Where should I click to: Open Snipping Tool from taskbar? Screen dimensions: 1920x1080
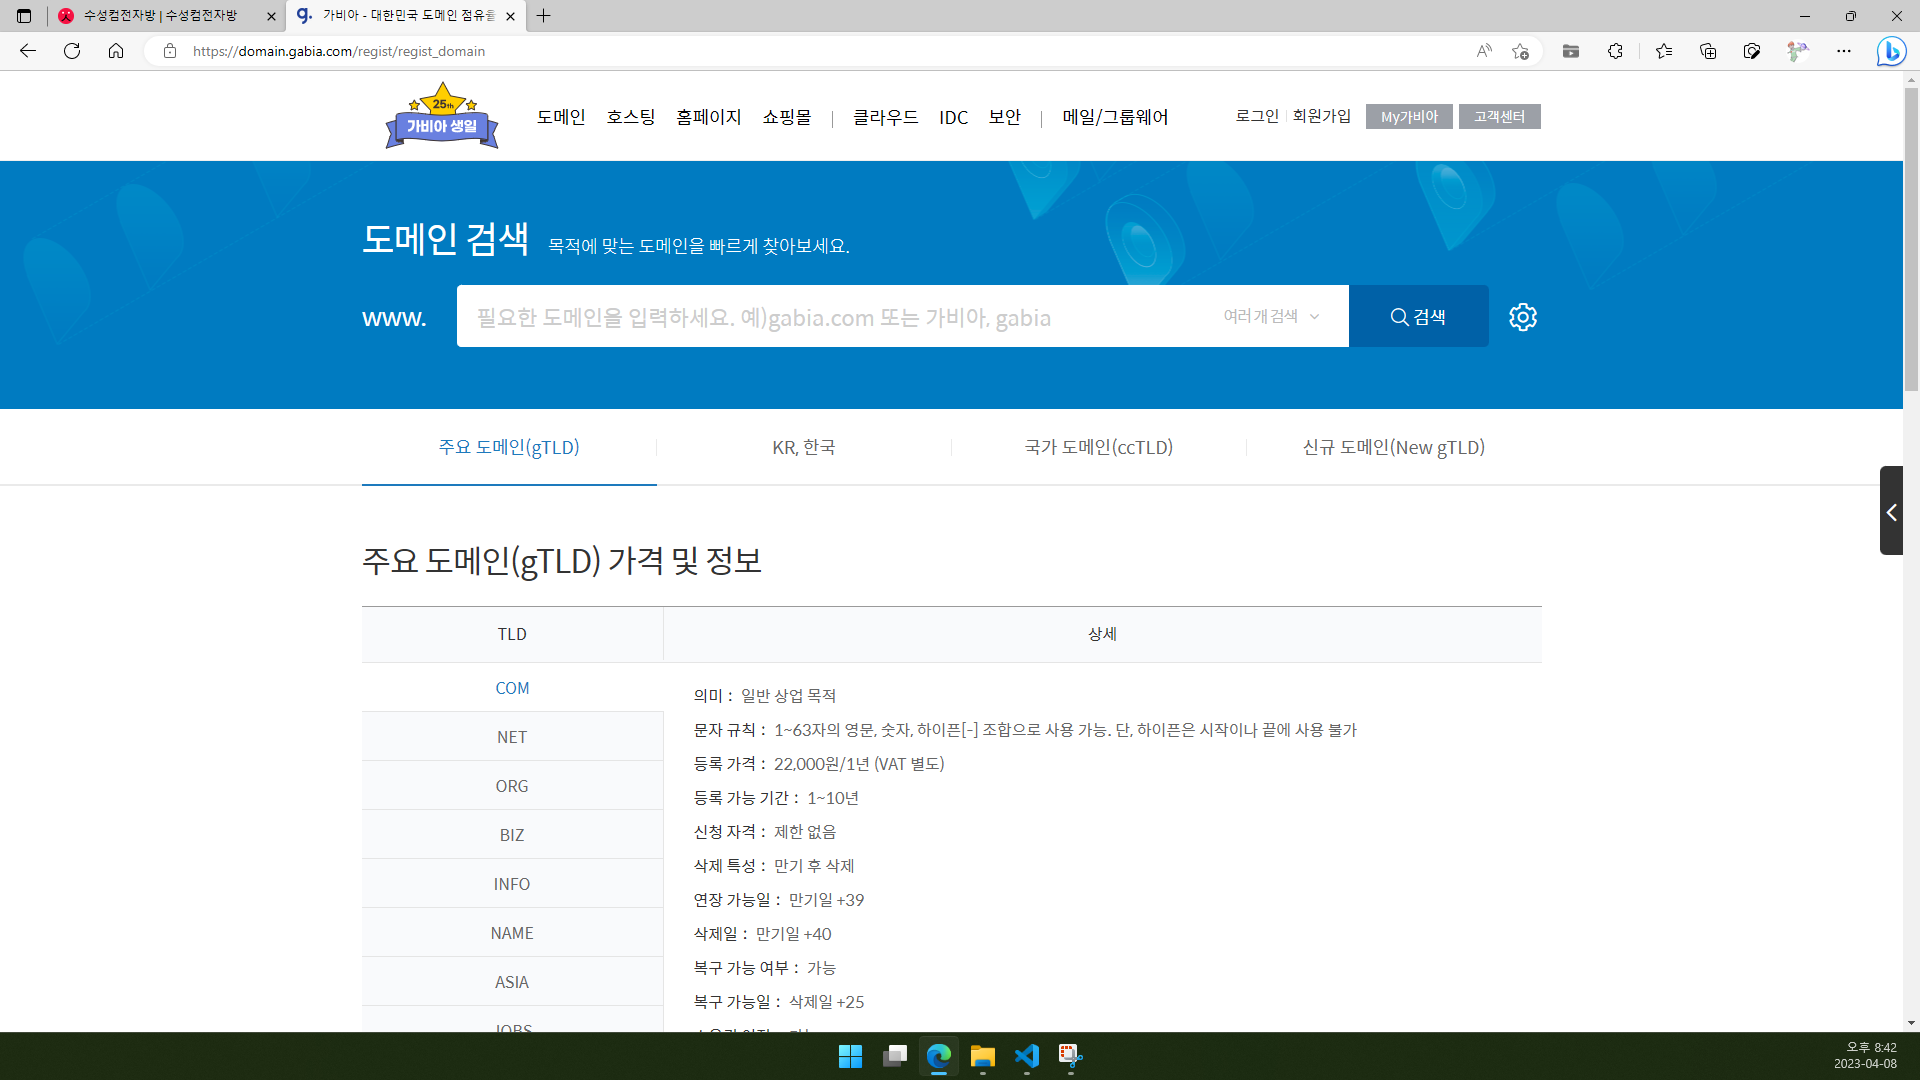pyautogui.click(x=1071, y=1056)
